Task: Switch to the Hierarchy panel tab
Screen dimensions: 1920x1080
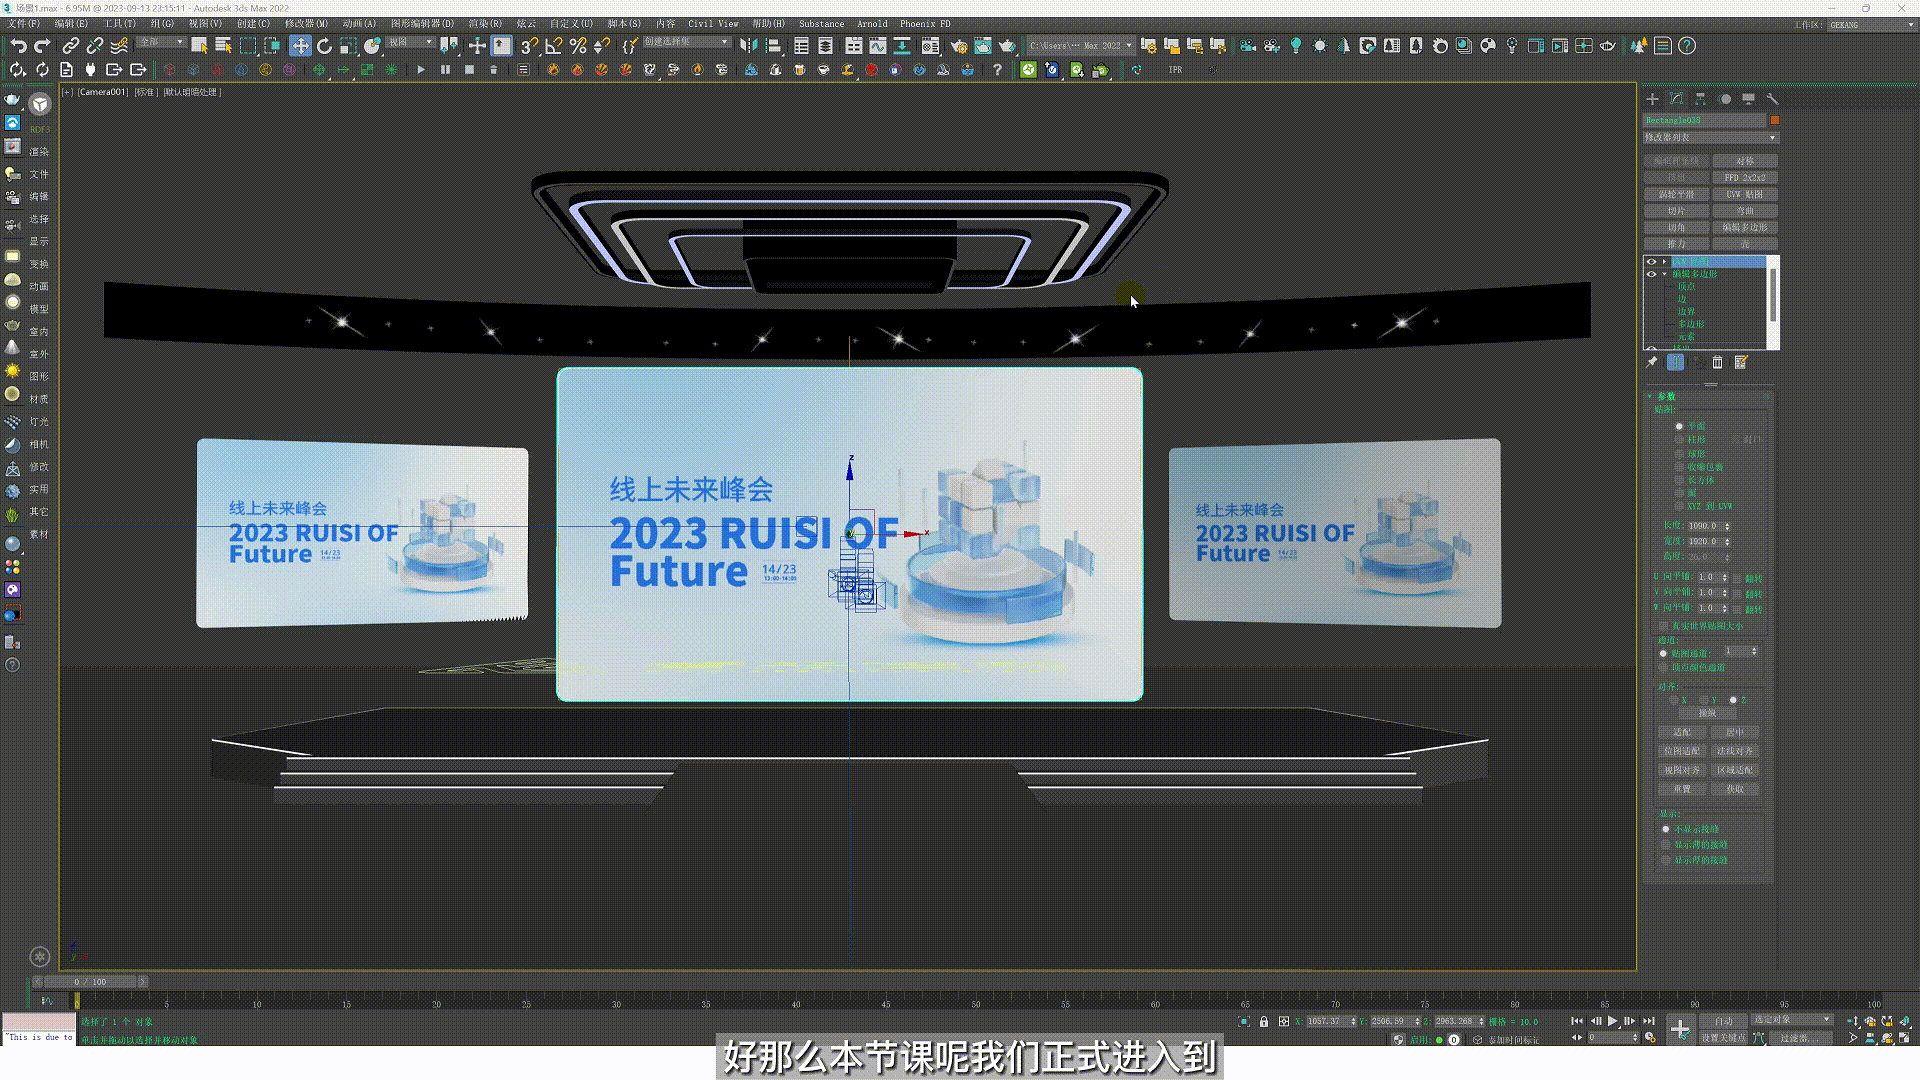Action: [x=1700, y=99]
